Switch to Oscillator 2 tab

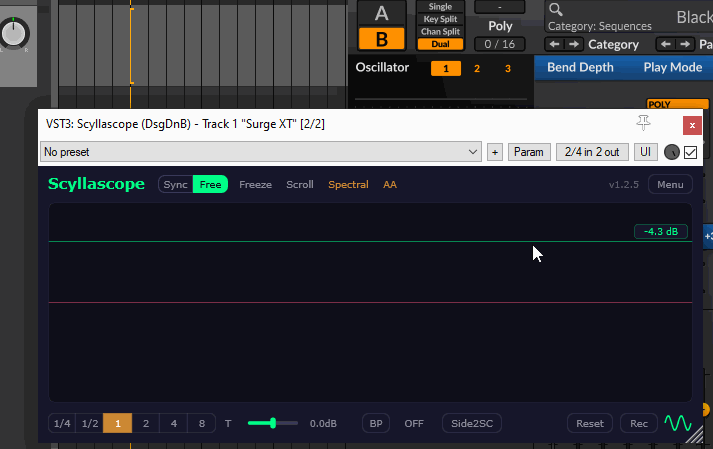(477, 68)
